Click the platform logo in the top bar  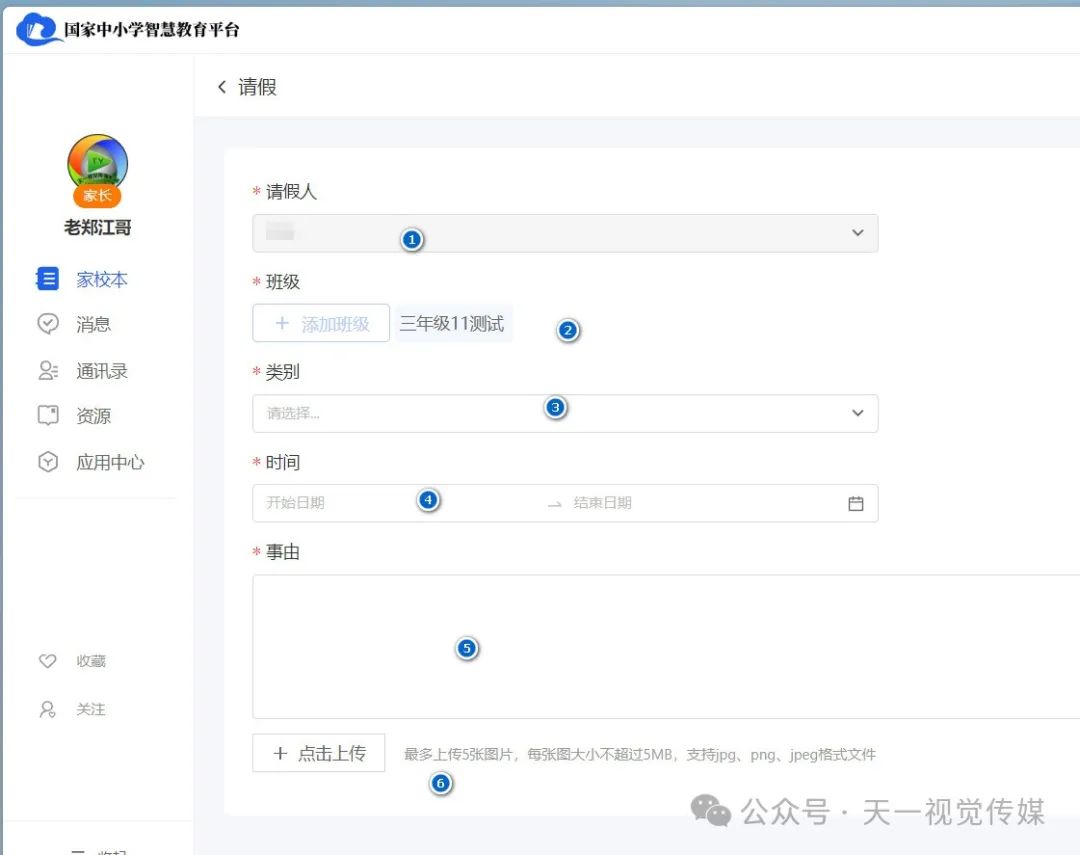[x=38, y=30]
